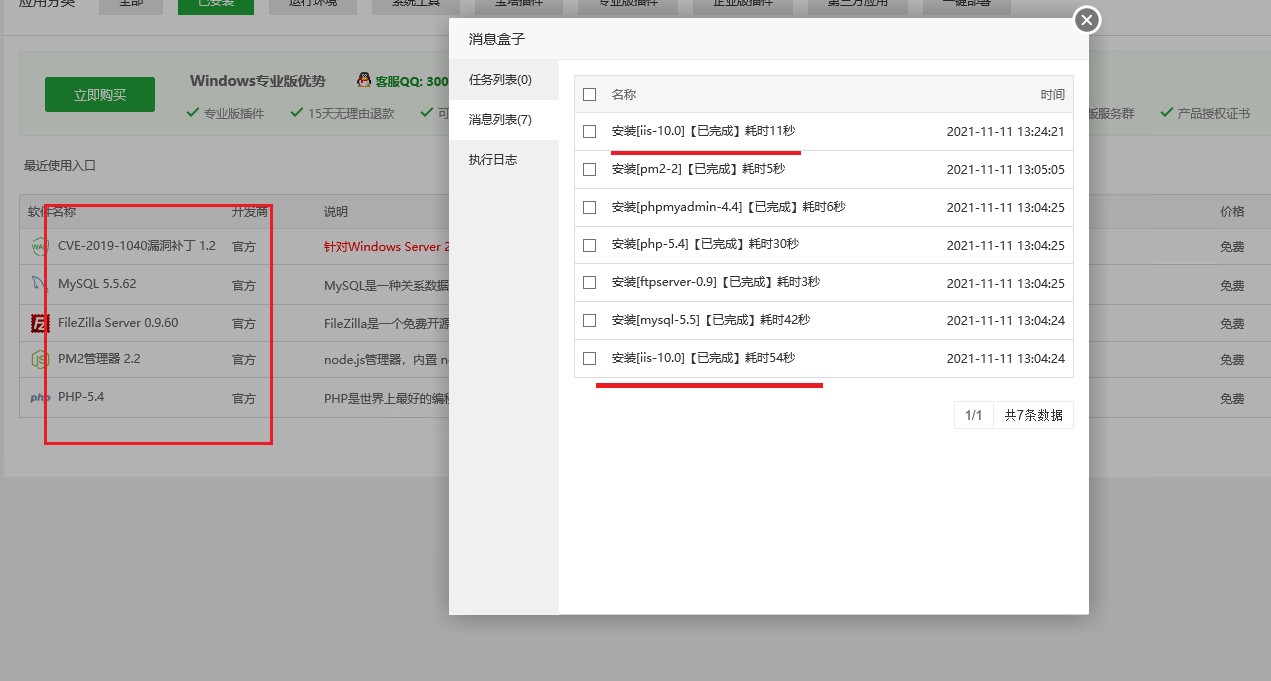
Task: Check the ftpserver-0.9 install message
Action: pyautogui.click(x=589, y=282)
